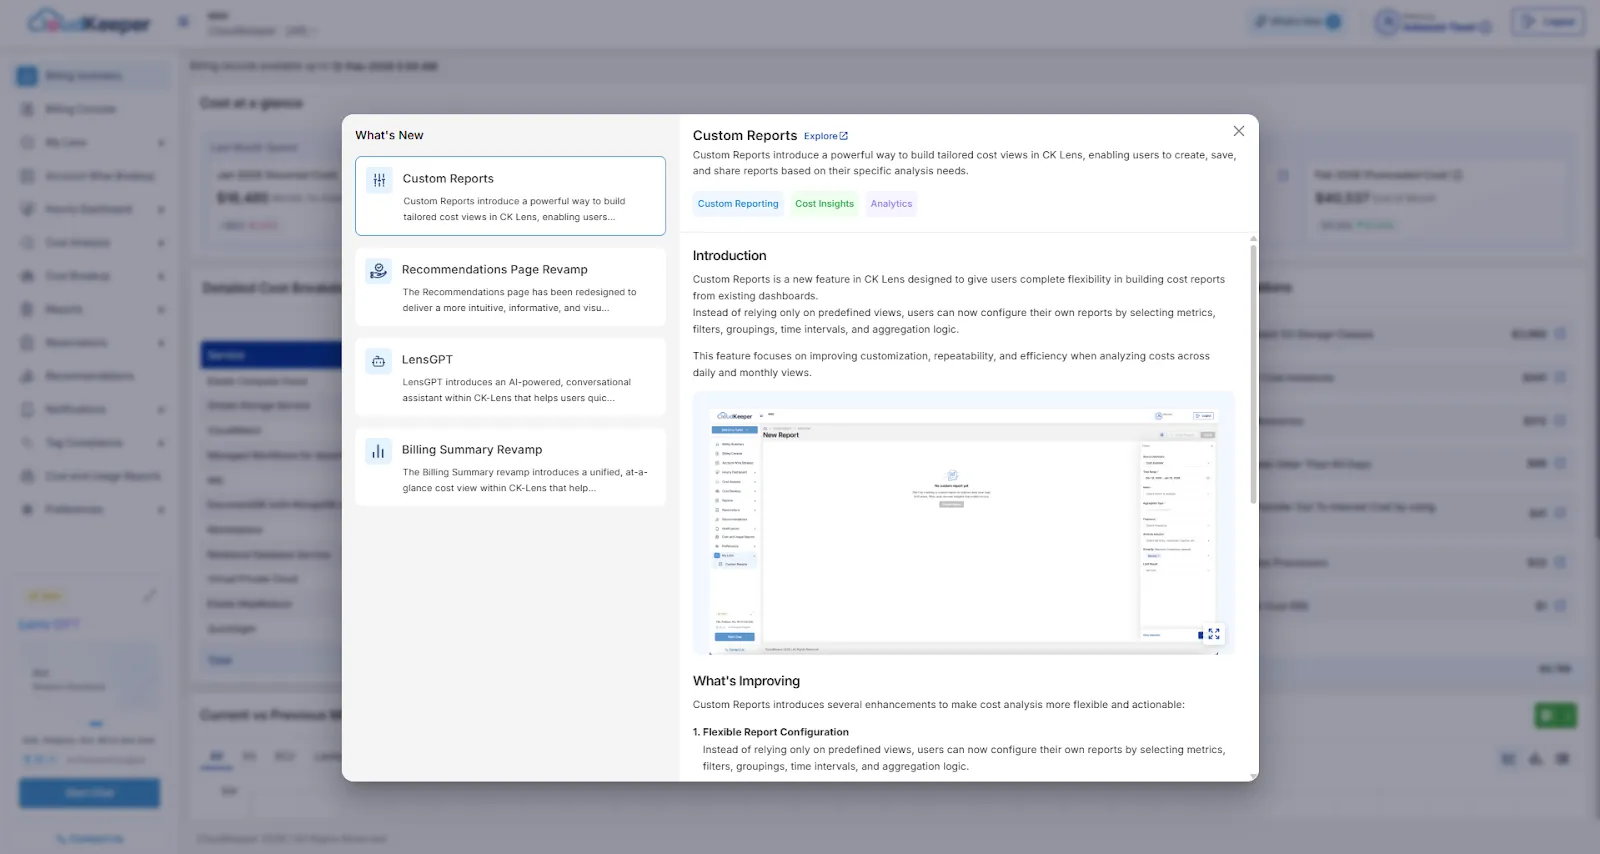Open the New Report screenshot preview

964,523
